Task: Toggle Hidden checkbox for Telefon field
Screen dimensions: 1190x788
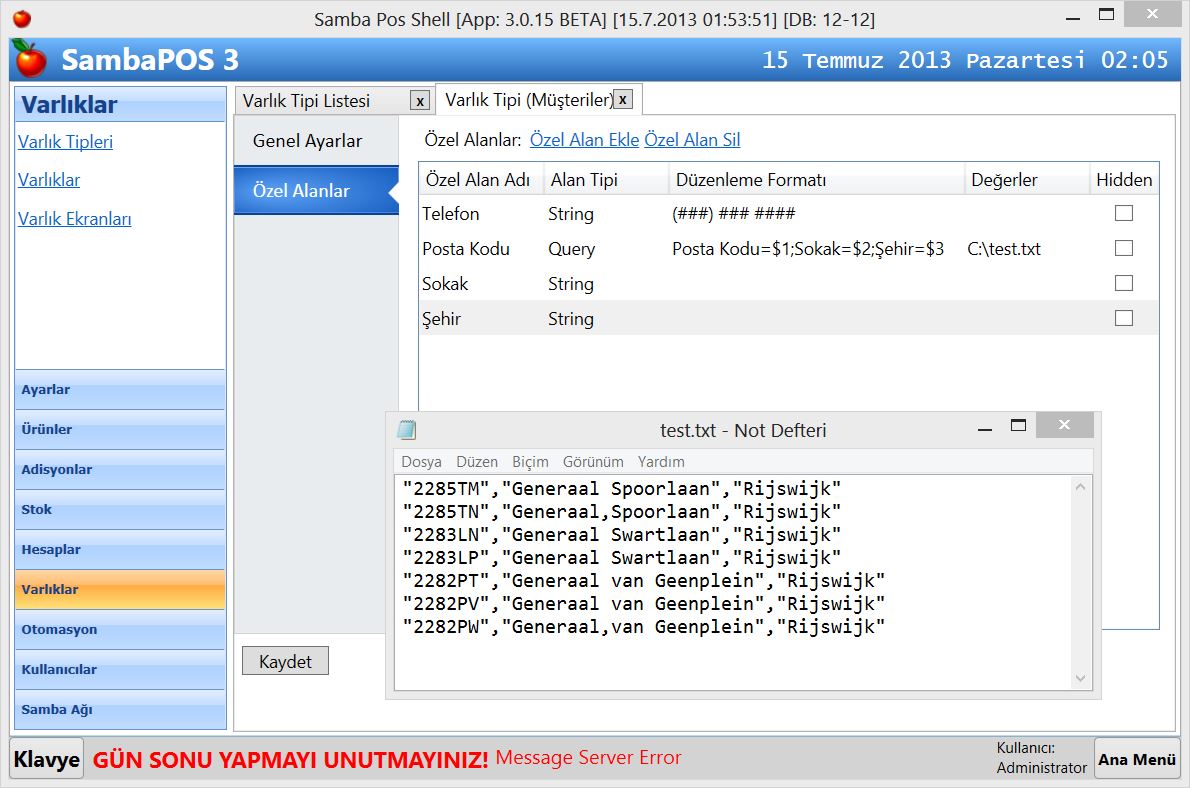Action: [1124, 213]
